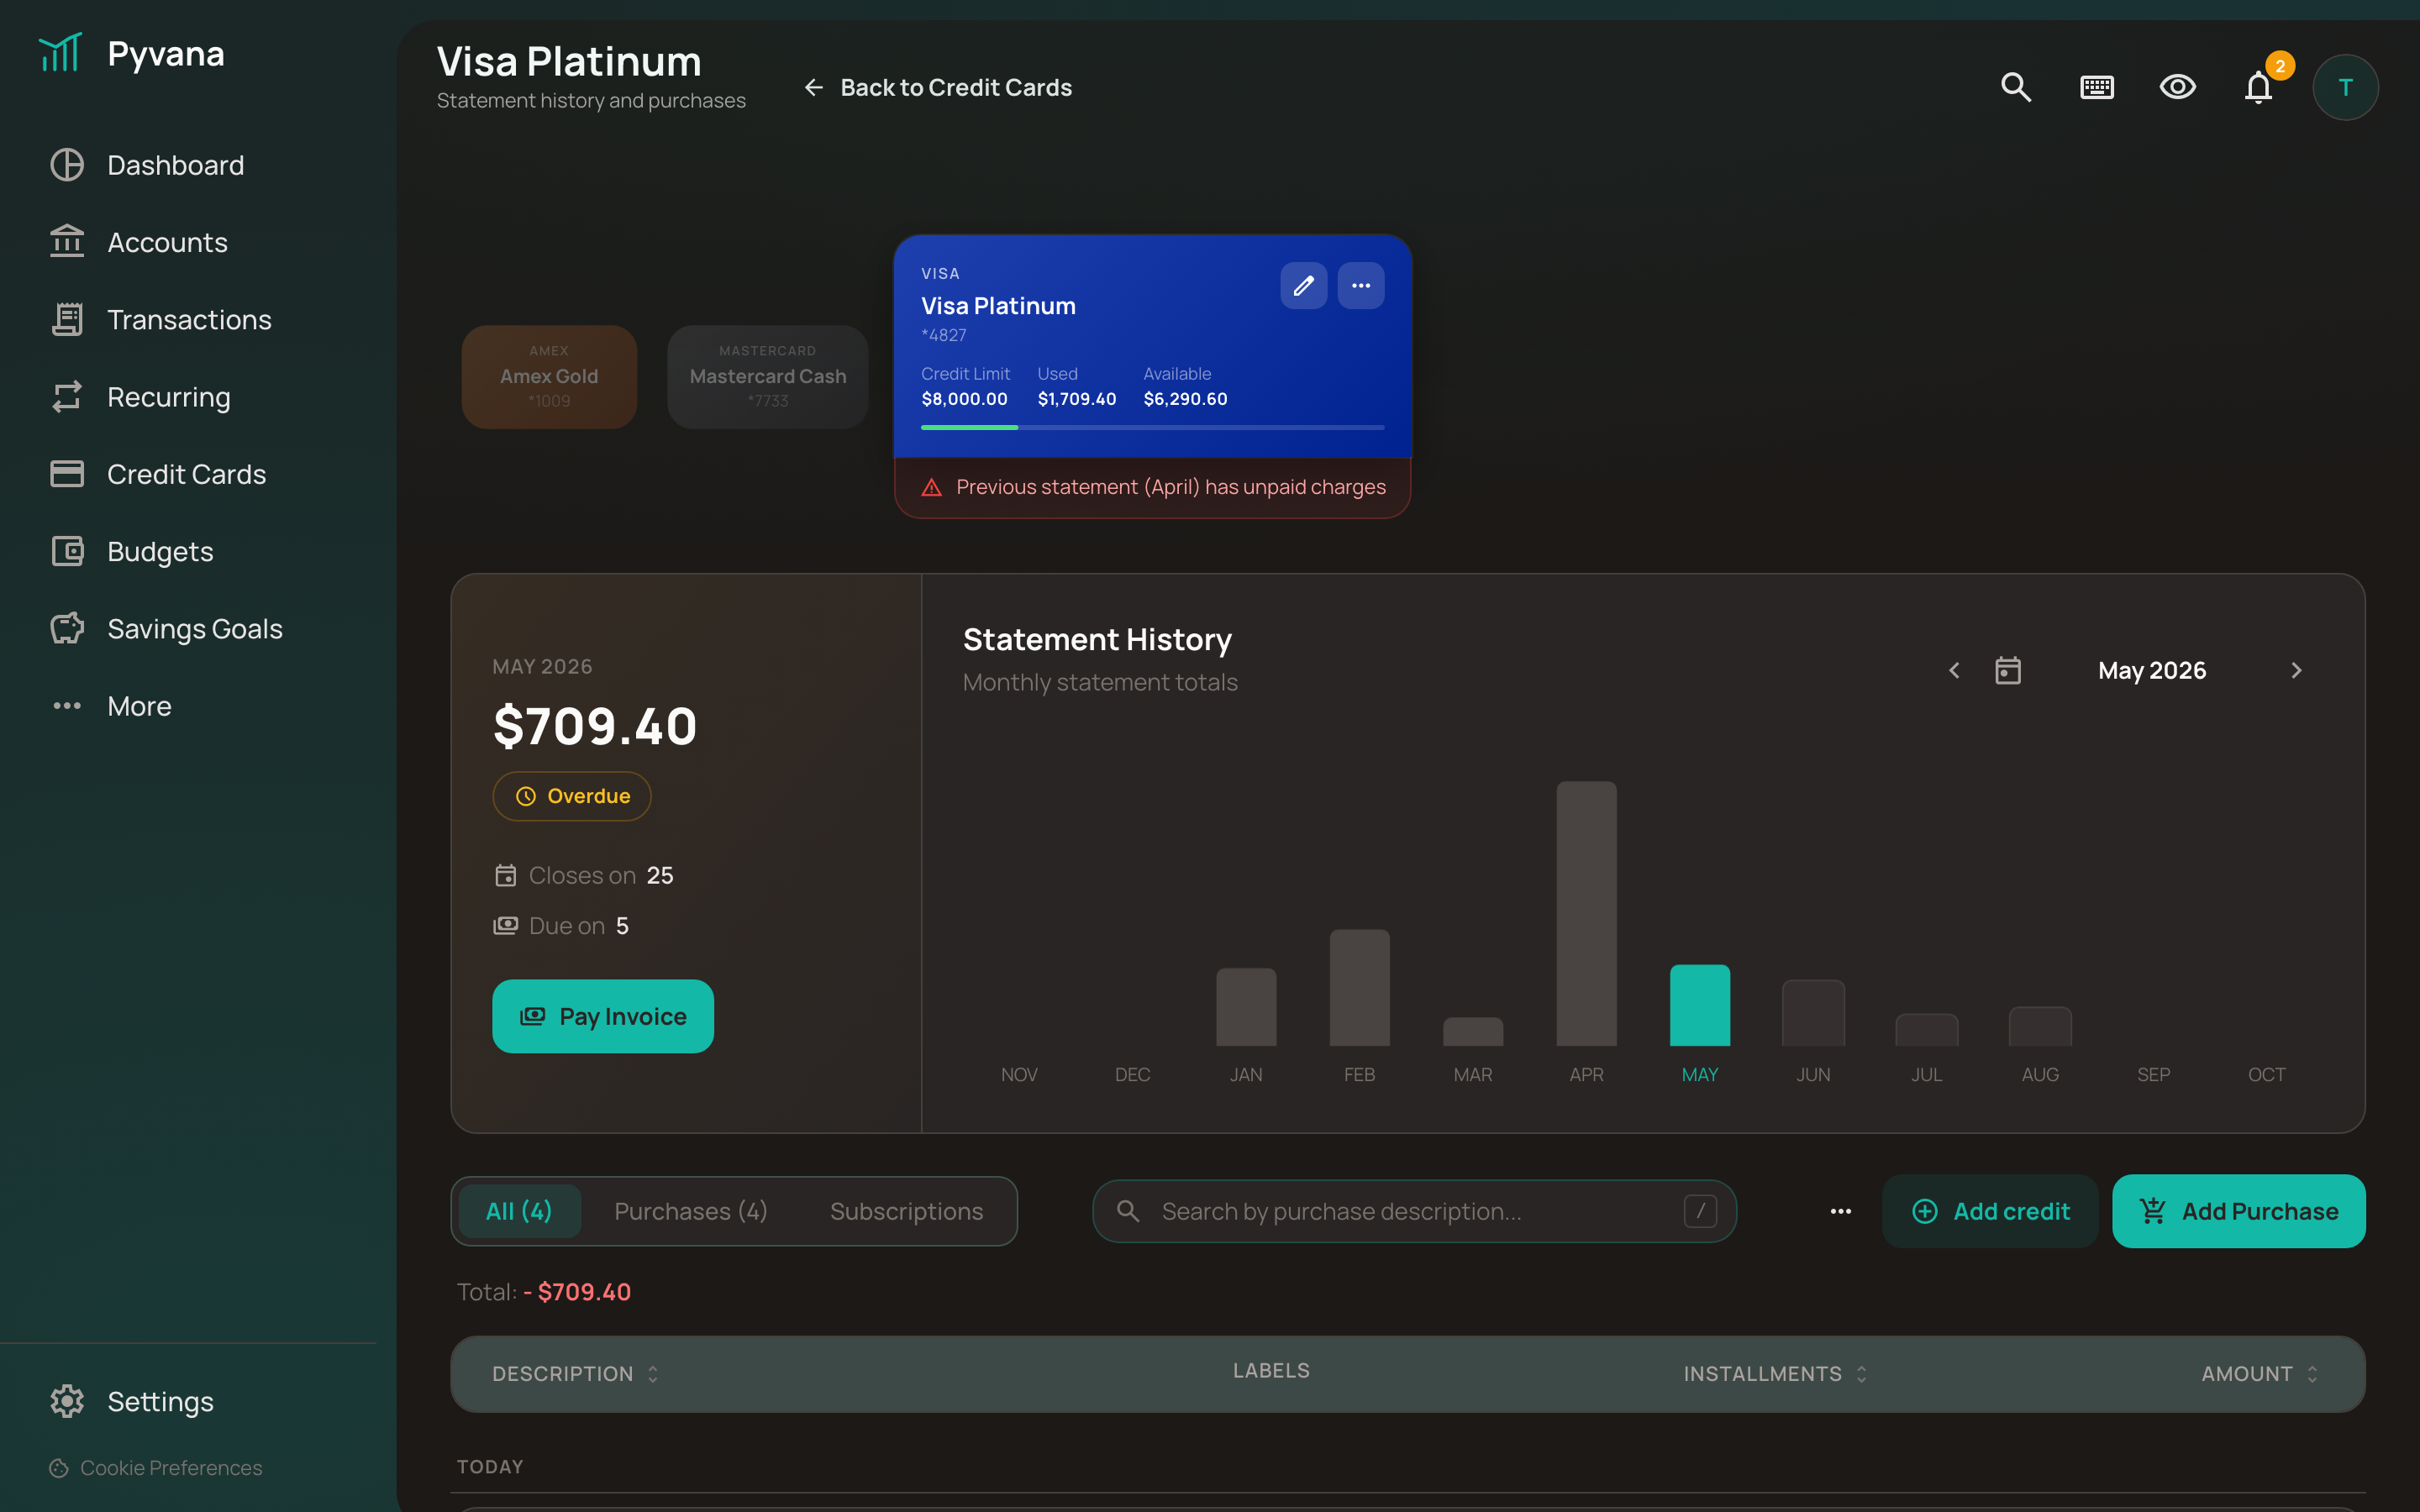Viewport: 2420px width, 1512px height.
Task: Select the Mastercard Cash card
Action: (768, 377)
